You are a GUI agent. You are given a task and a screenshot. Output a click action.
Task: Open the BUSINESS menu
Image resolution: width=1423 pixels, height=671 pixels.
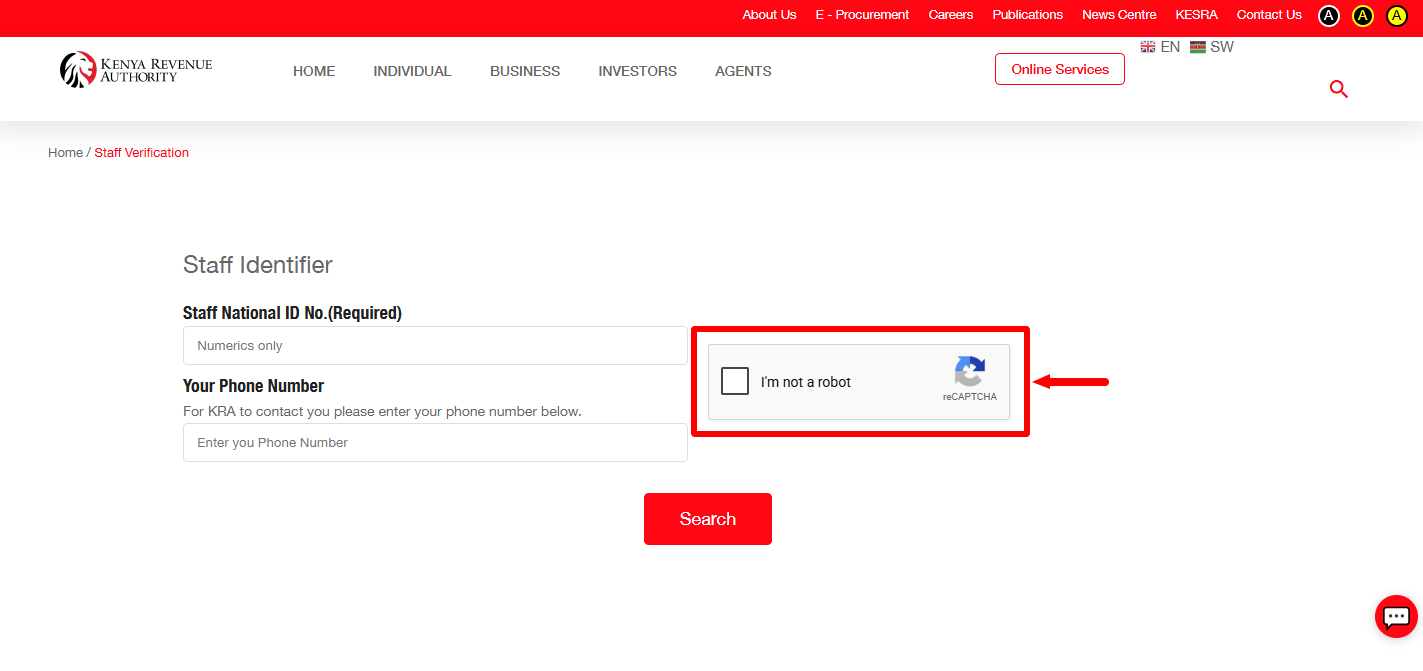click(x=525, y=71)
